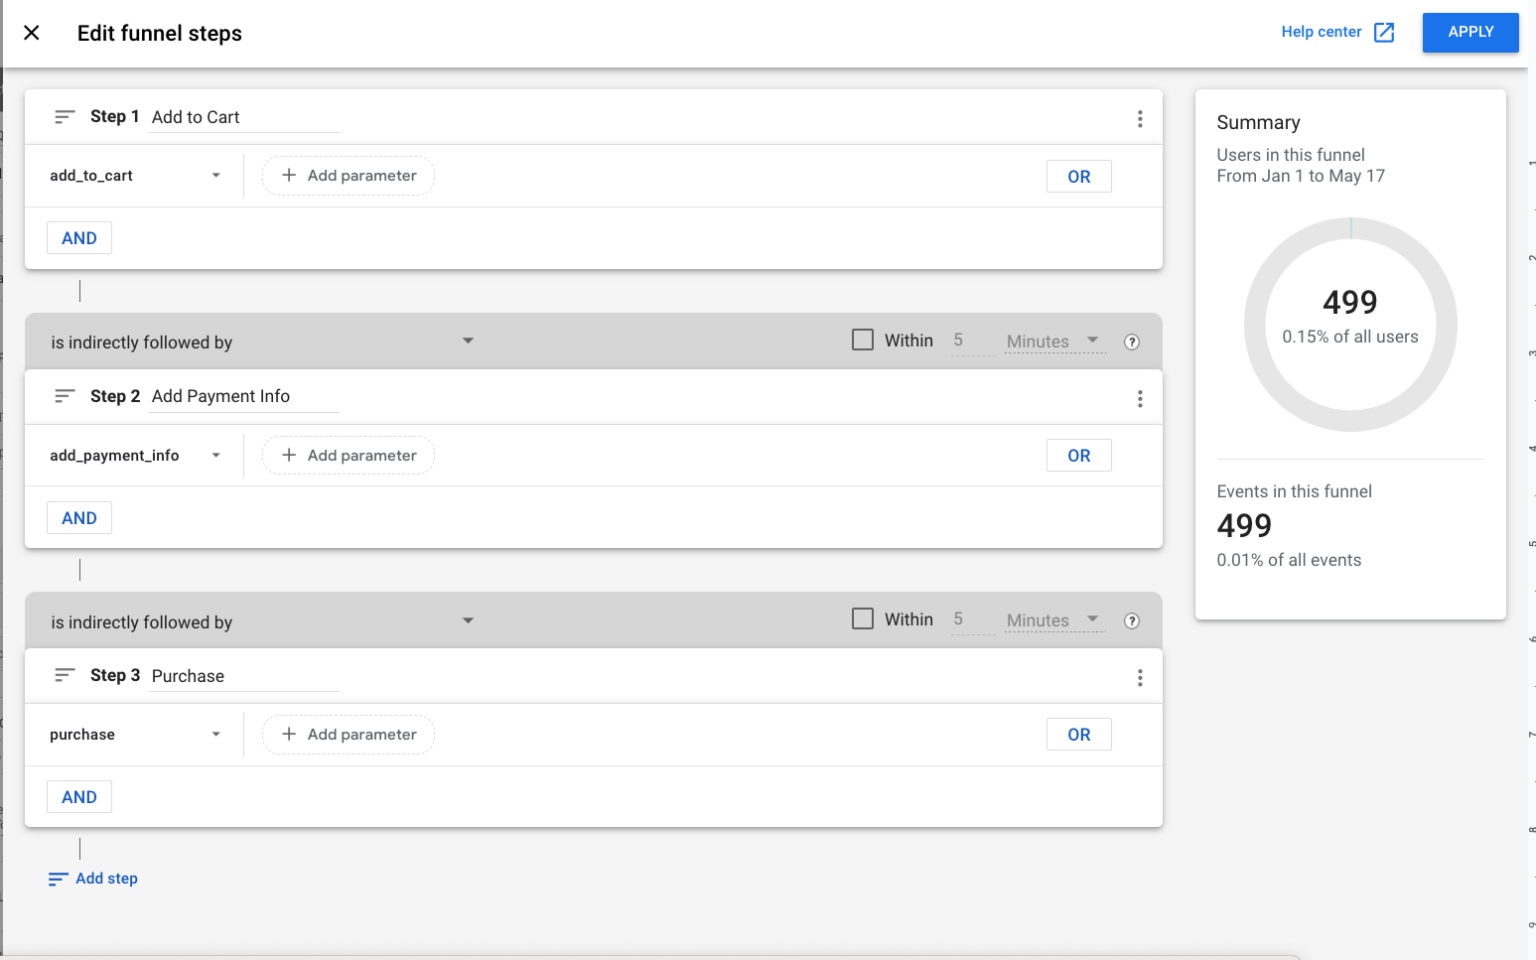Open the three-dot menu for Step 3
Viewport: 1536px width, 960px height.
coord(1140,677)
